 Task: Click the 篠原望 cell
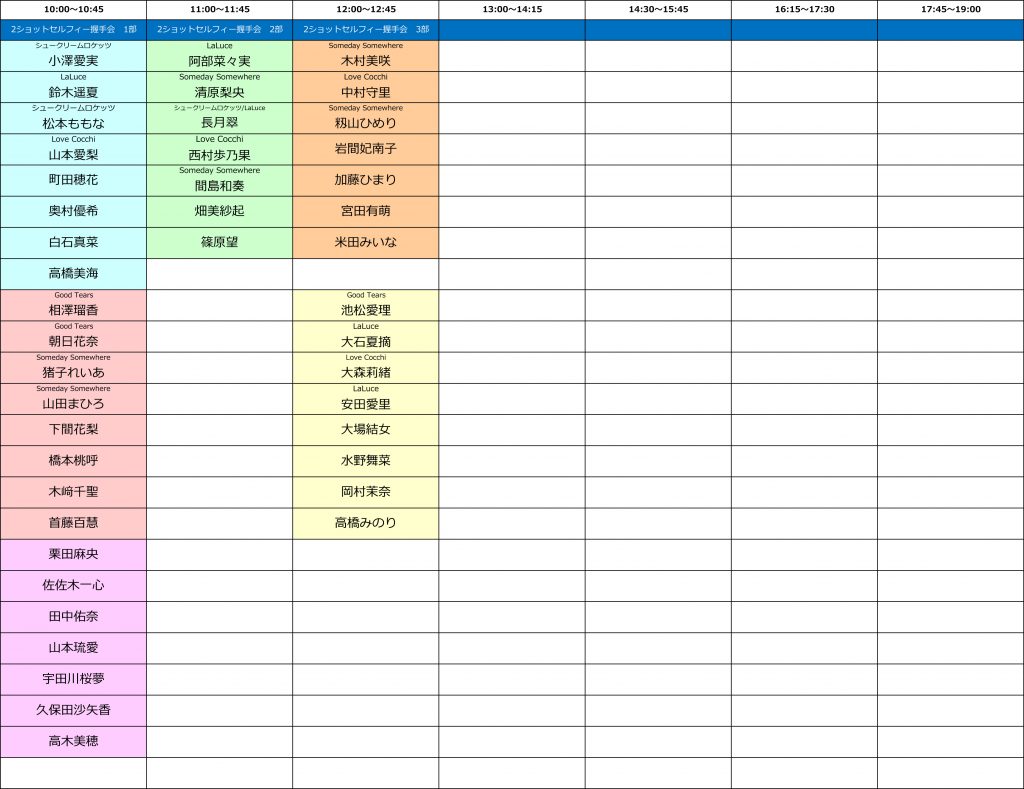(x=219, y=242)
